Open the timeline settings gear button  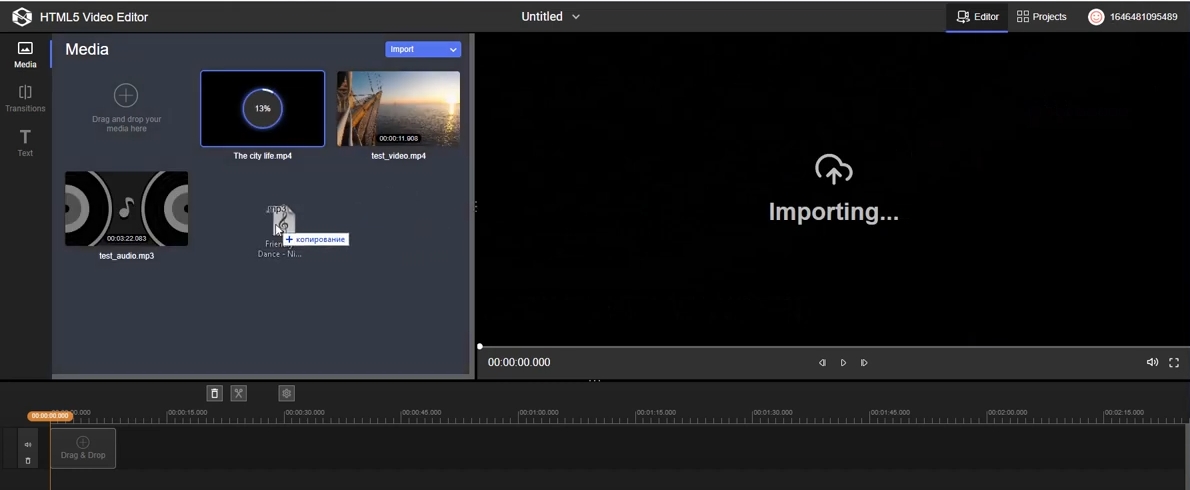click(x=286, y=393)
